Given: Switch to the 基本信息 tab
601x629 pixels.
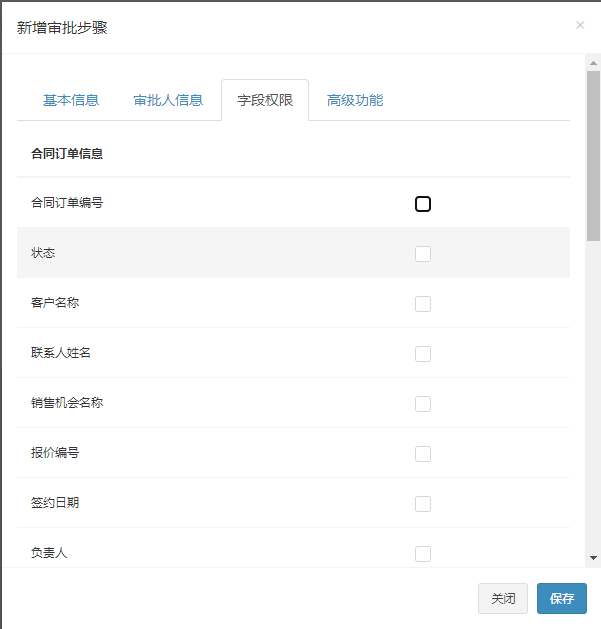Looking at the screenshot, I should click(71, 100).
